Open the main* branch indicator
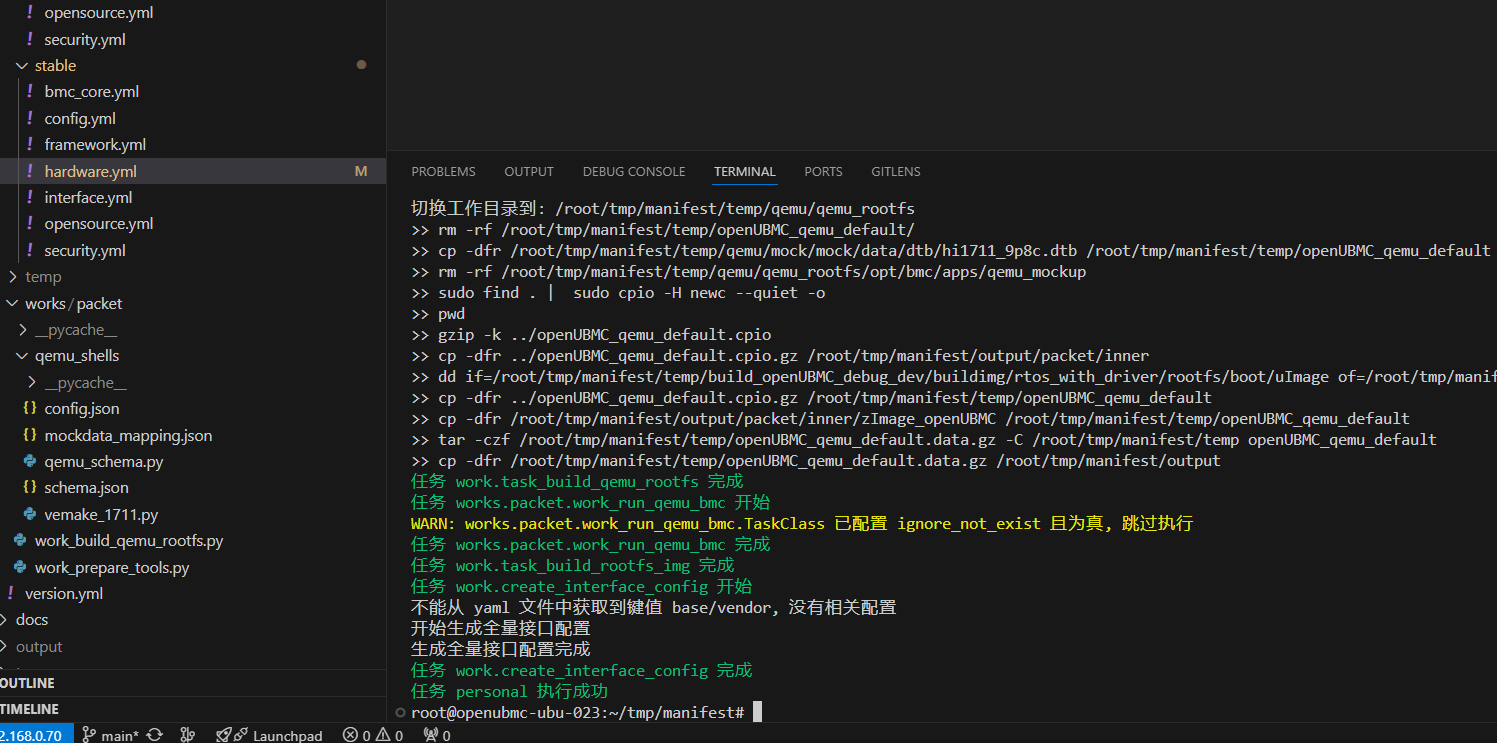This screenshot has width=1497, height=743. (111, 735)
